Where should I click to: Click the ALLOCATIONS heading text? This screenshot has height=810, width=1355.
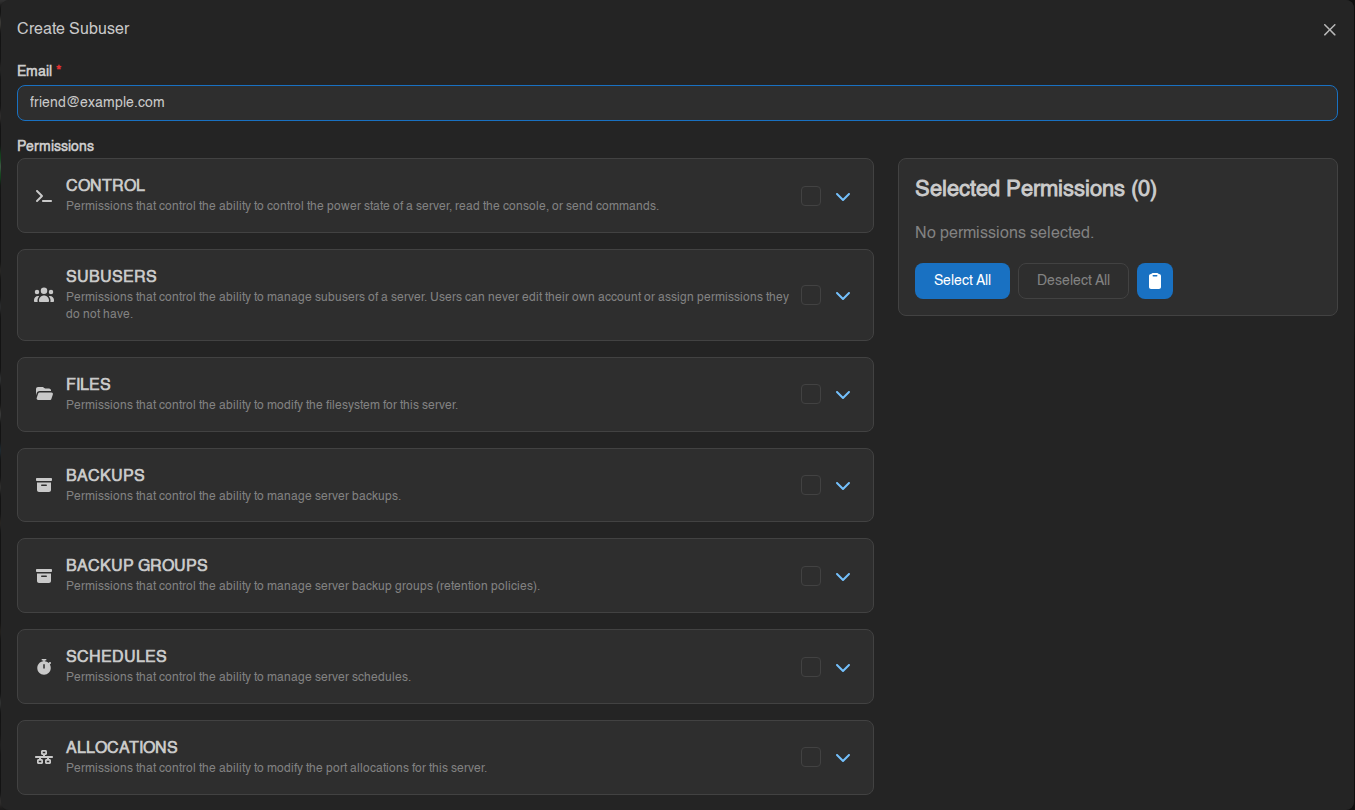click(122, 748)
